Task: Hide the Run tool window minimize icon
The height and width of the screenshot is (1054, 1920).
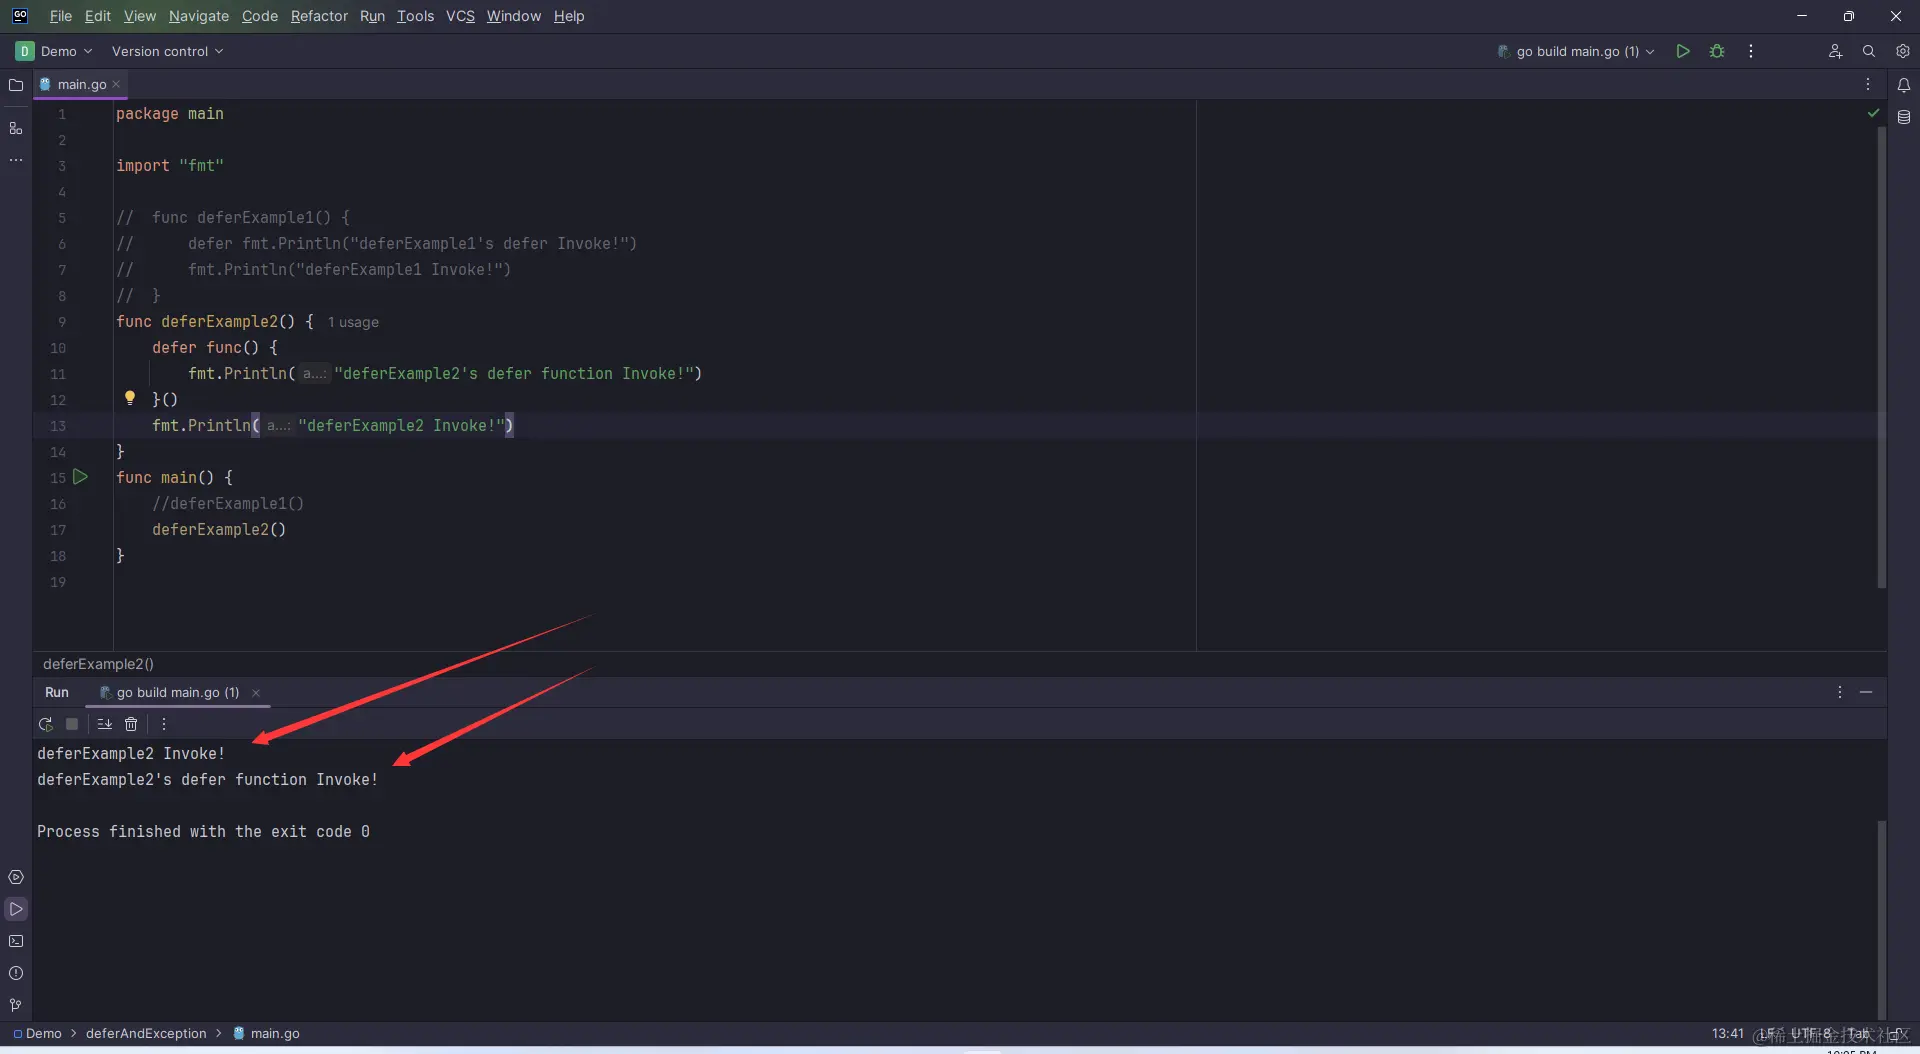Action: (x=1866, y=692)
